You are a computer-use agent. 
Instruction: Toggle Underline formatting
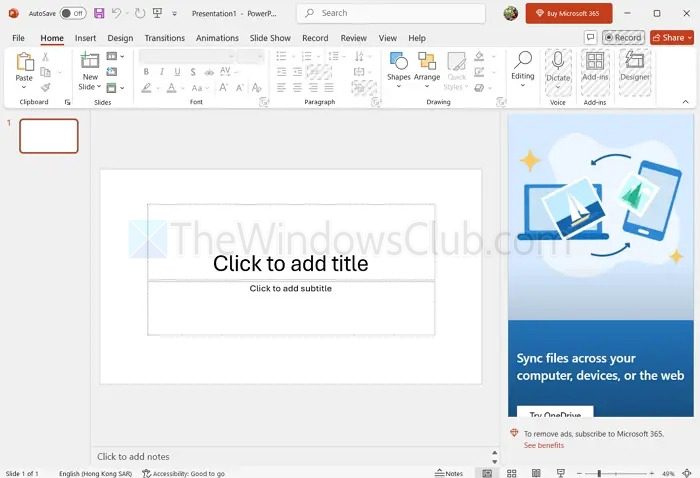tap(177, 72)
